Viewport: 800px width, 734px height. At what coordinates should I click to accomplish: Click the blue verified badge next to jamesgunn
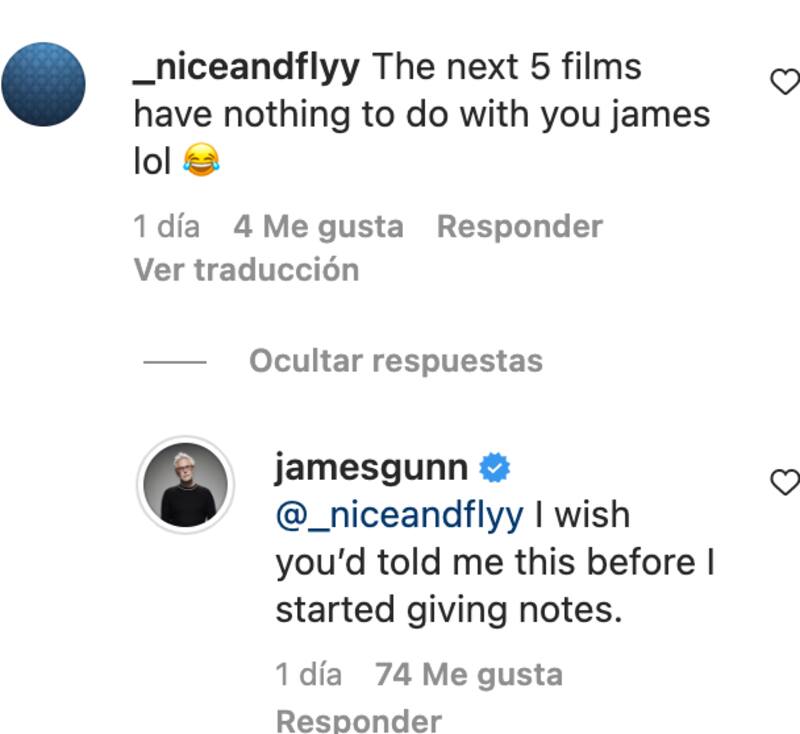click(494, 467)
